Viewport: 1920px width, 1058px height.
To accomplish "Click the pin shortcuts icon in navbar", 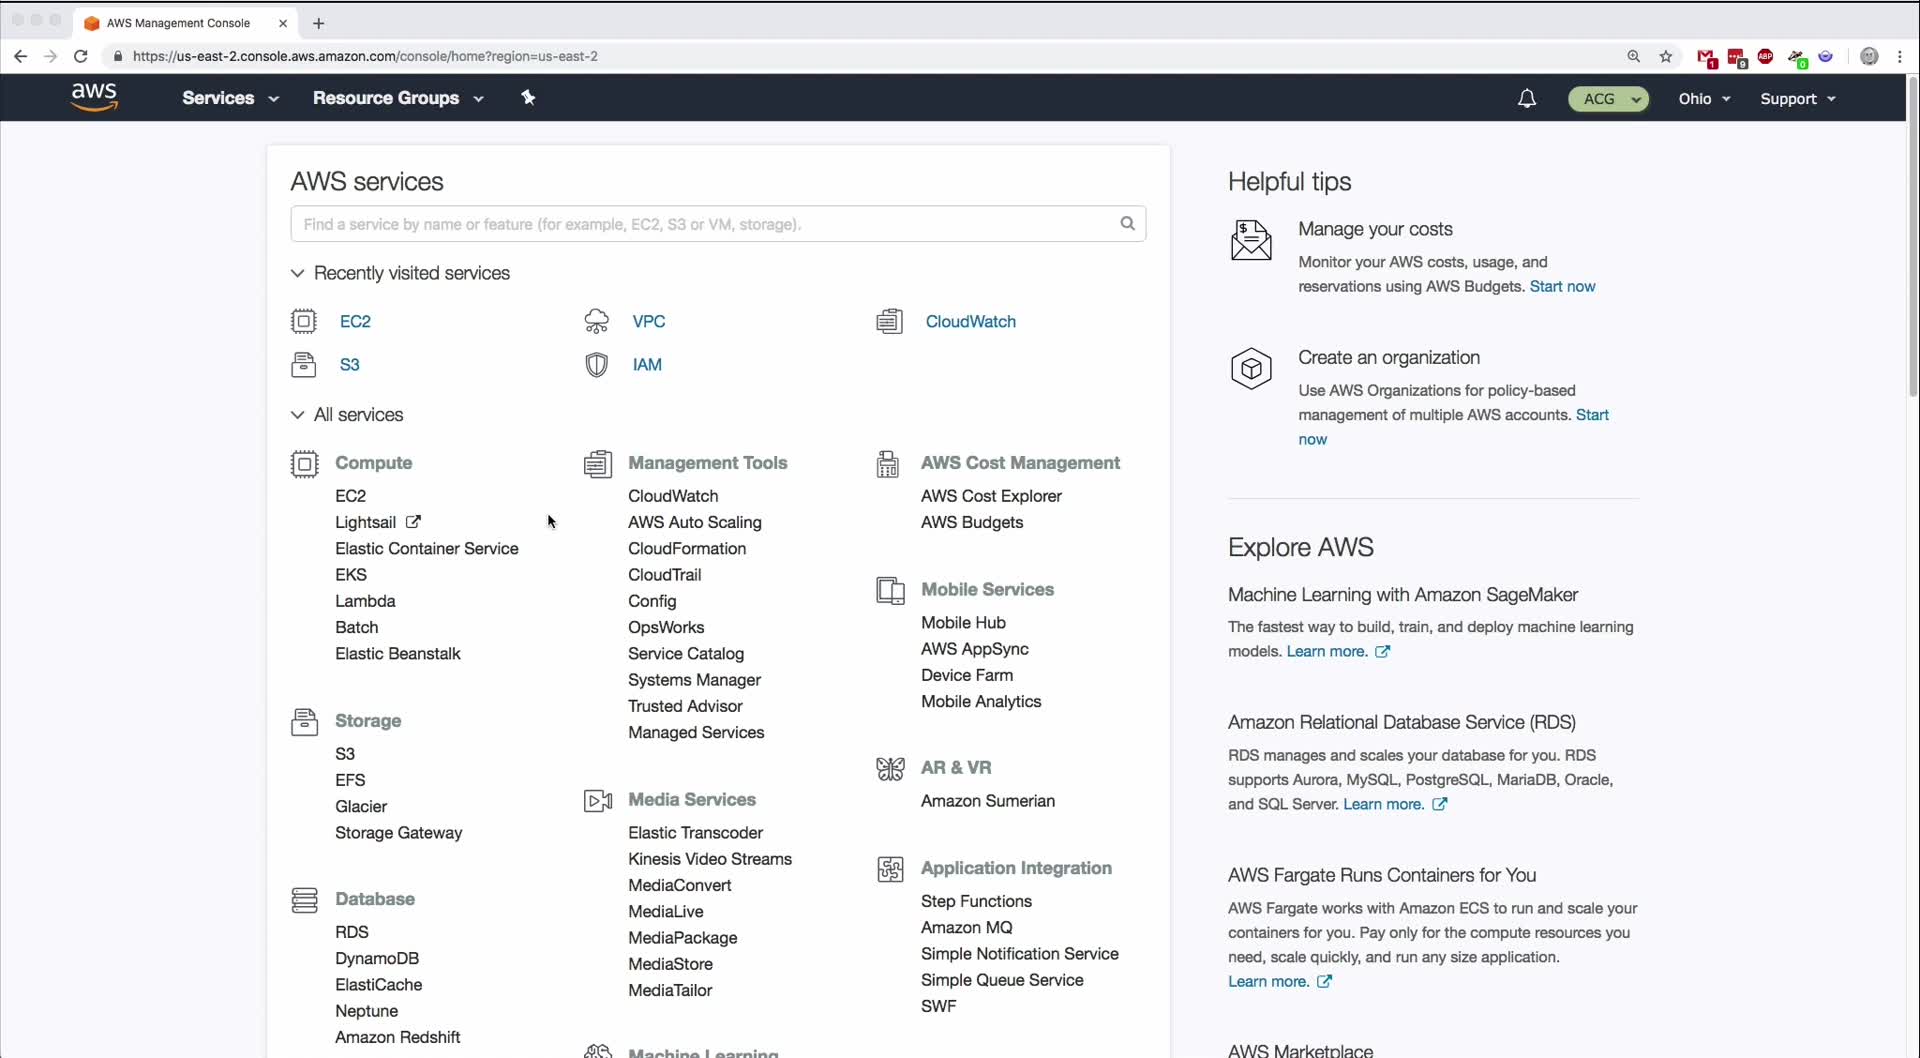I will pyautogui.click(x=528, y=97).
